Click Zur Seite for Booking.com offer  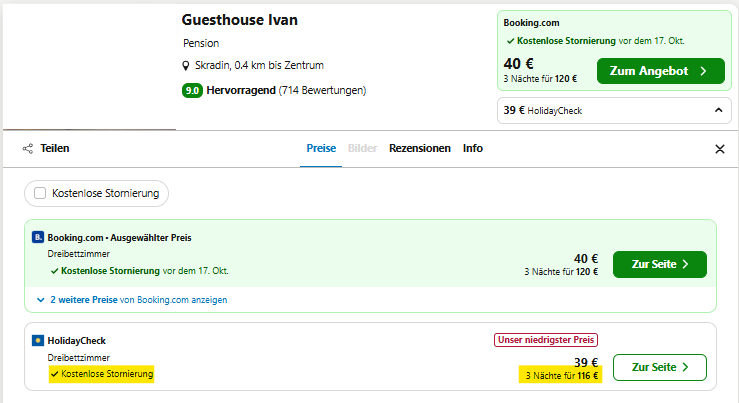click(660, 264)
